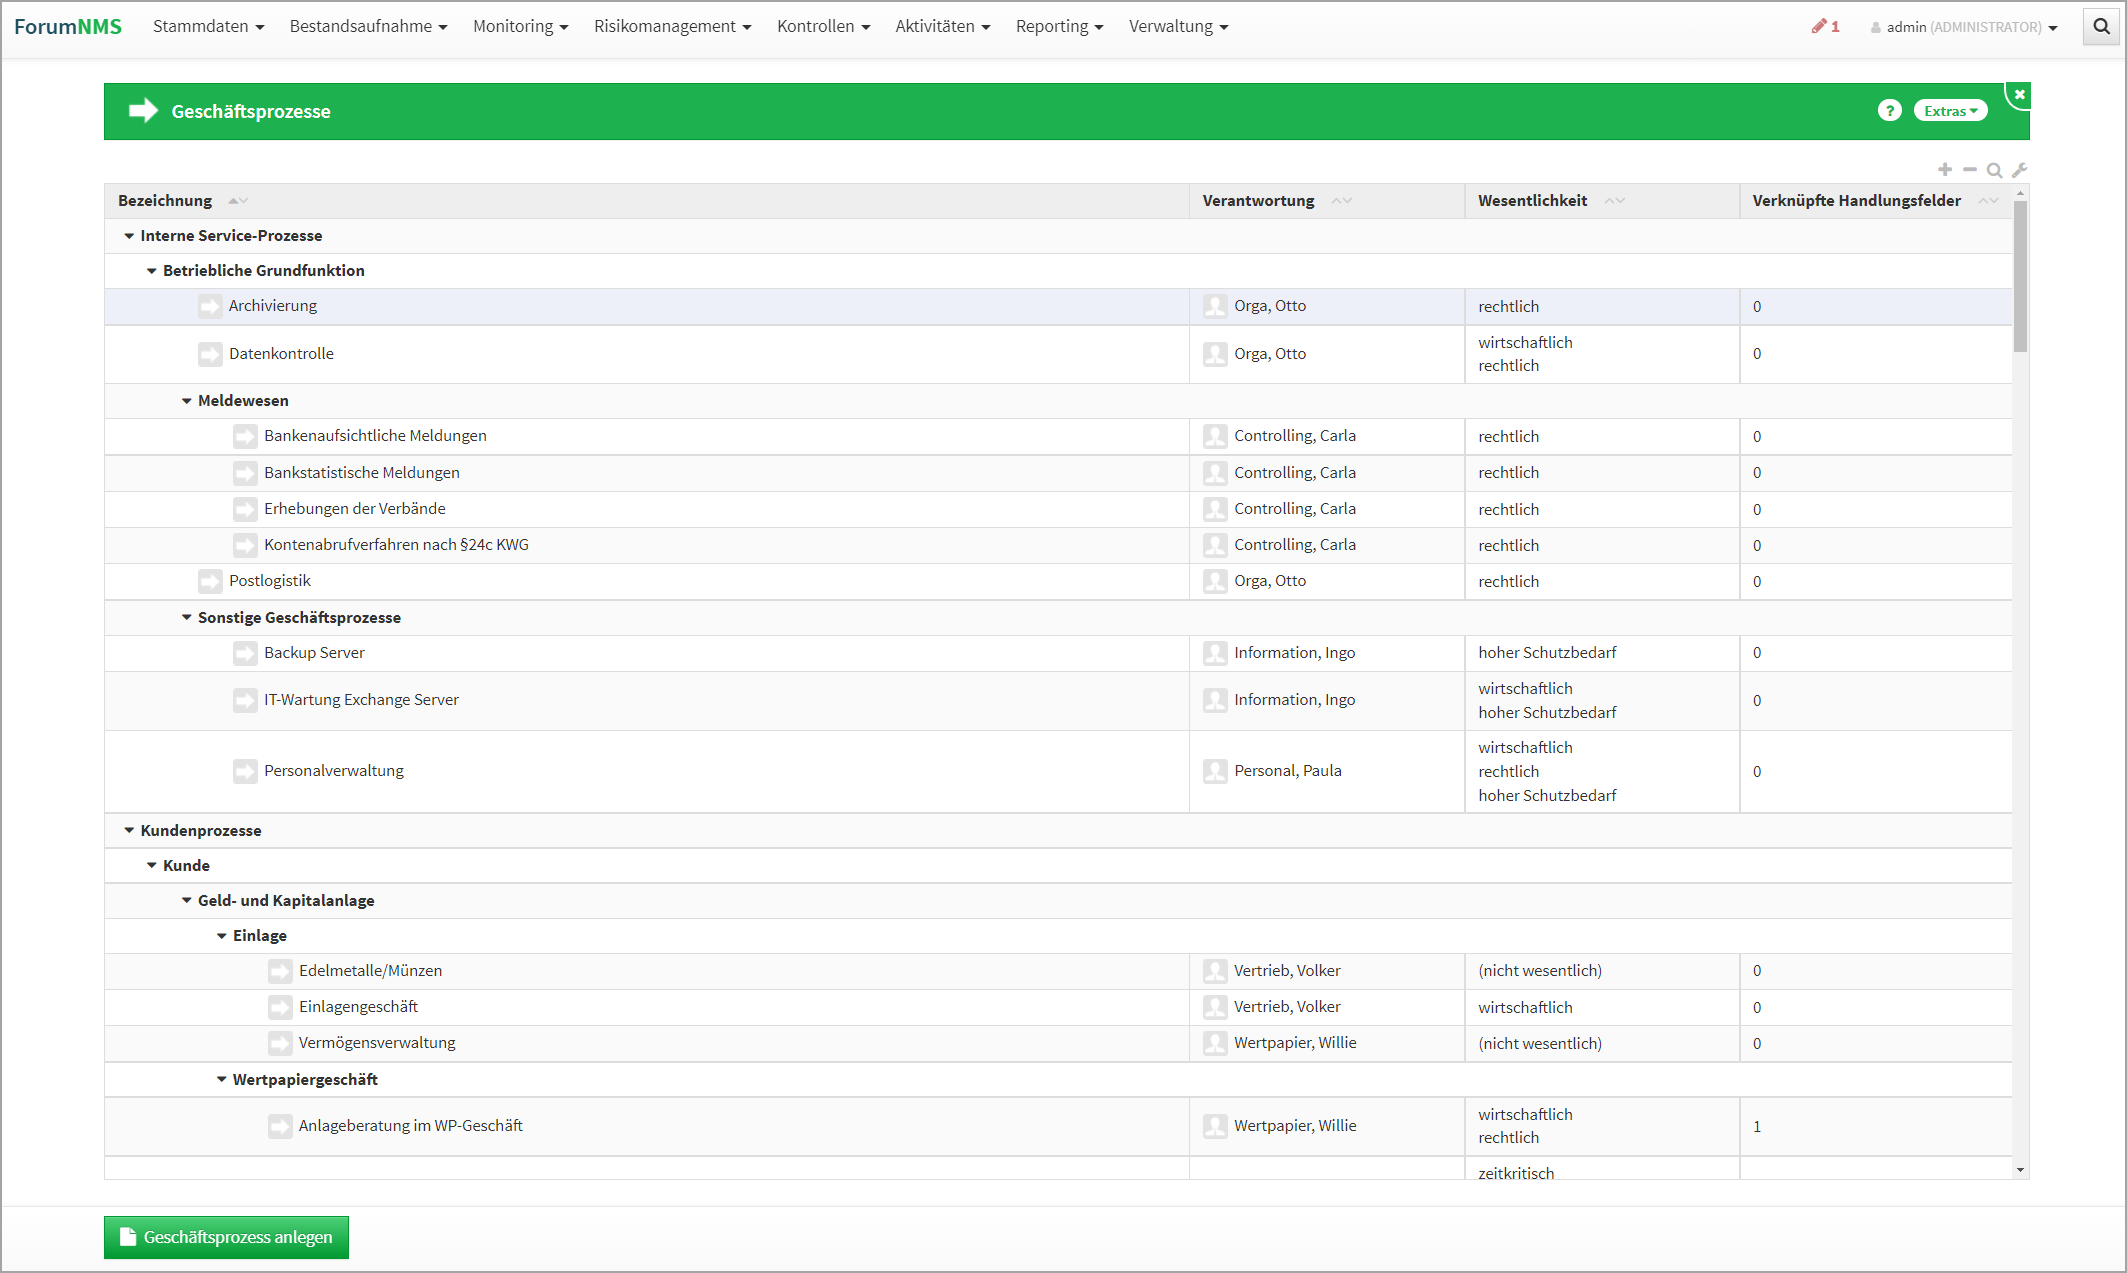Click the Archivierung process arrow icon

(x=210, y=306)
